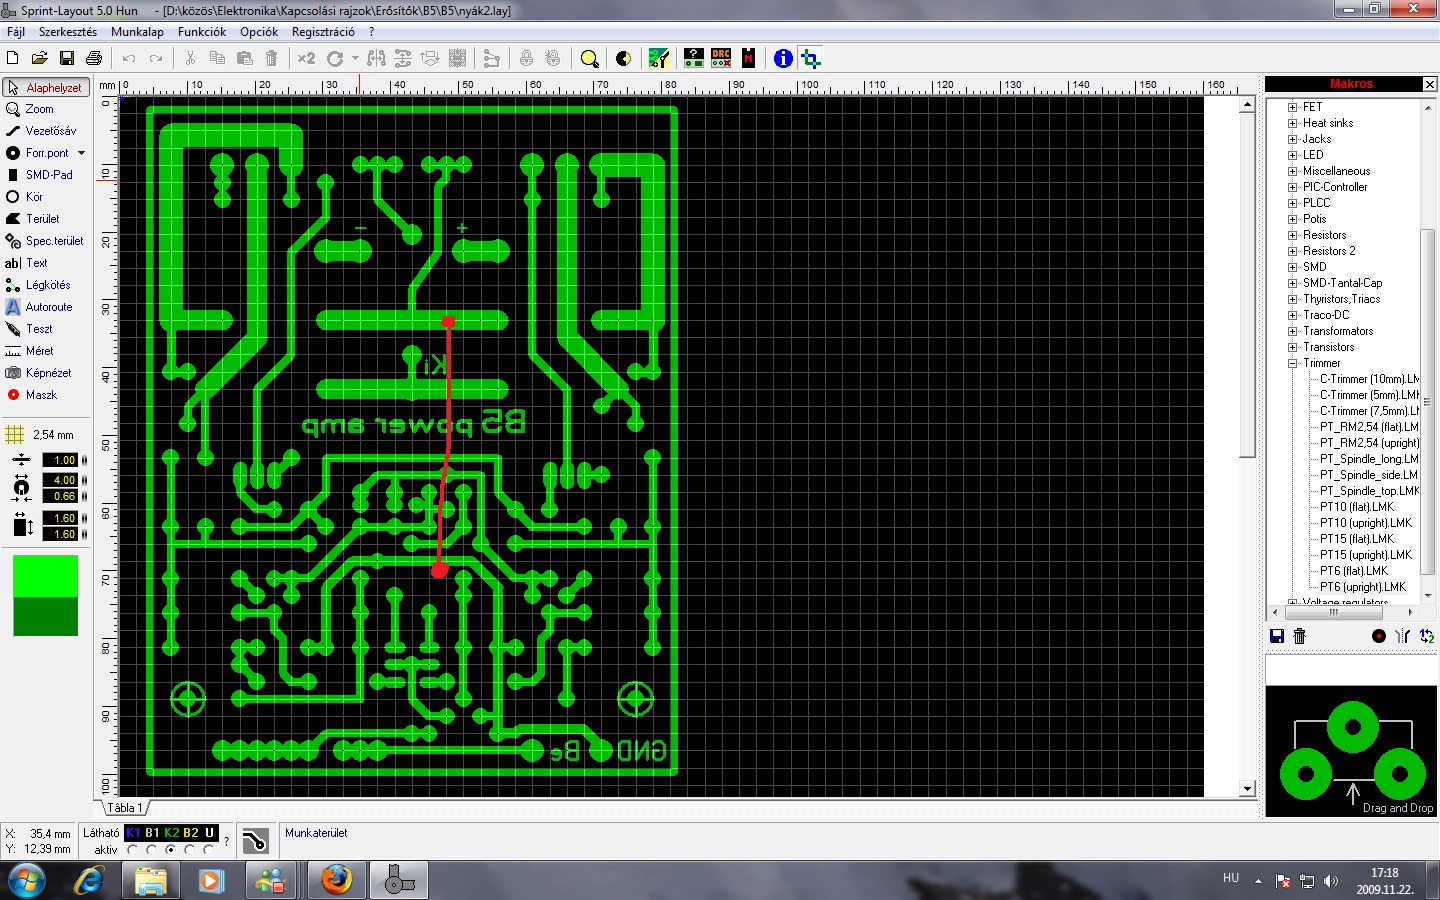Switch to the Tábla 1 tab
This screenshot has height=900, width=1440.
click(125, 808)
